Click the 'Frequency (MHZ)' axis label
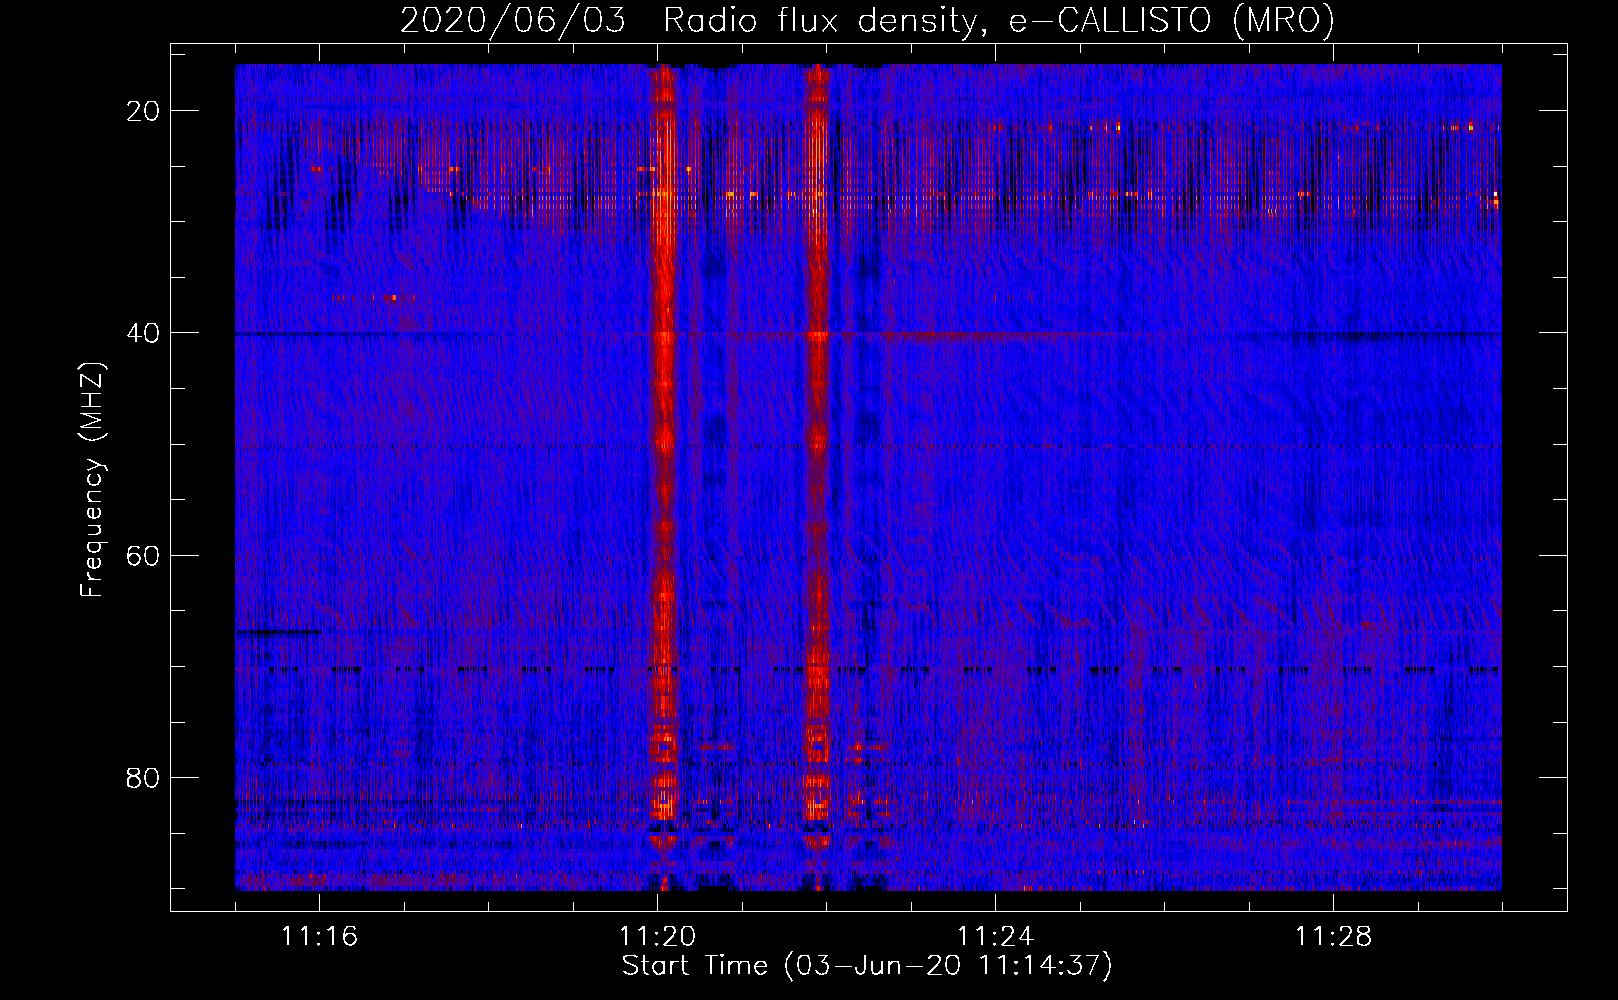This screenshot has height=1000, width=1618. [92, 480]
